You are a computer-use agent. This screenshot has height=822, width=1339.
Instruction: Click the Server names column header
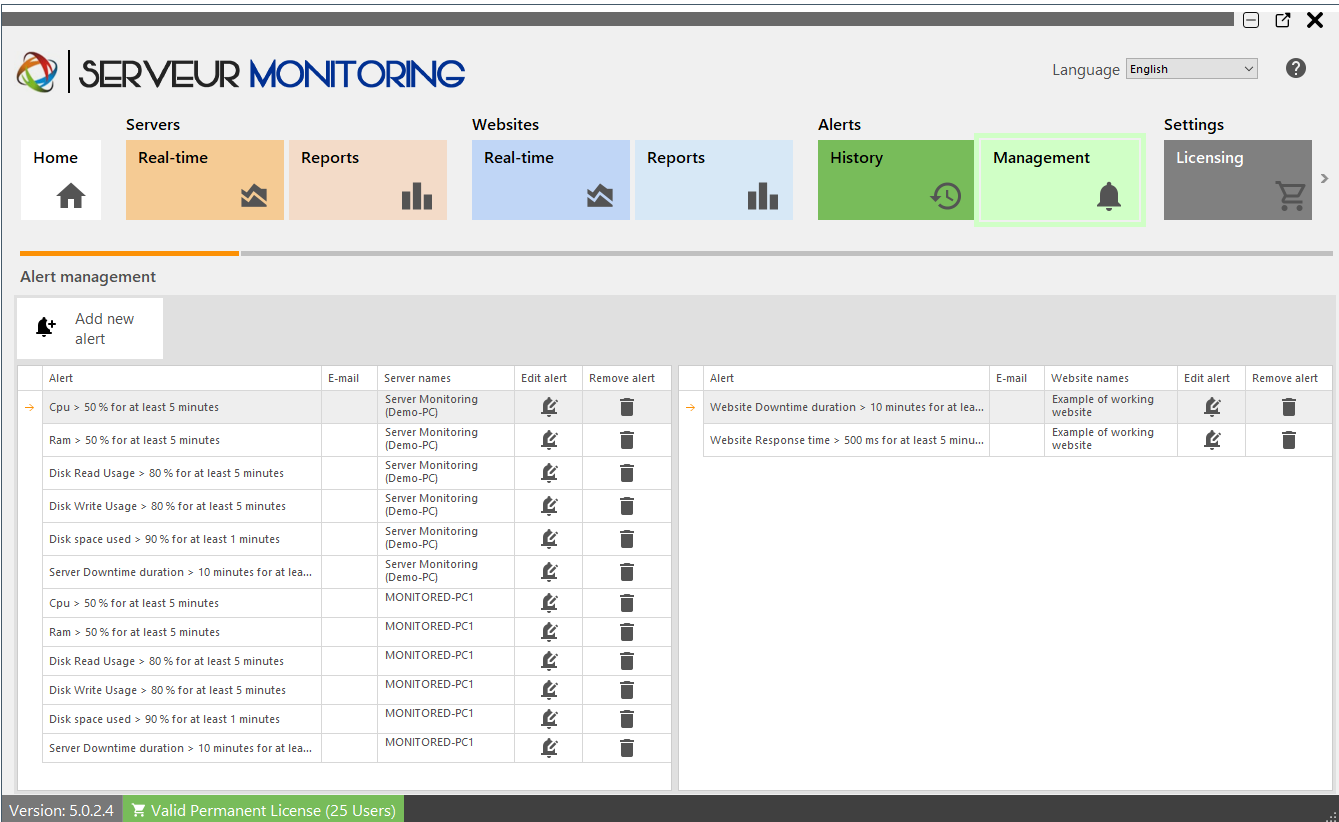click(446, 378)
